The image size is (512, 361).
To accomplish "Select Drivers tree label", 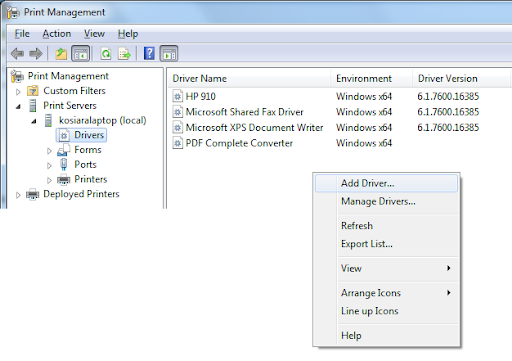I will [x=89, y=135].
